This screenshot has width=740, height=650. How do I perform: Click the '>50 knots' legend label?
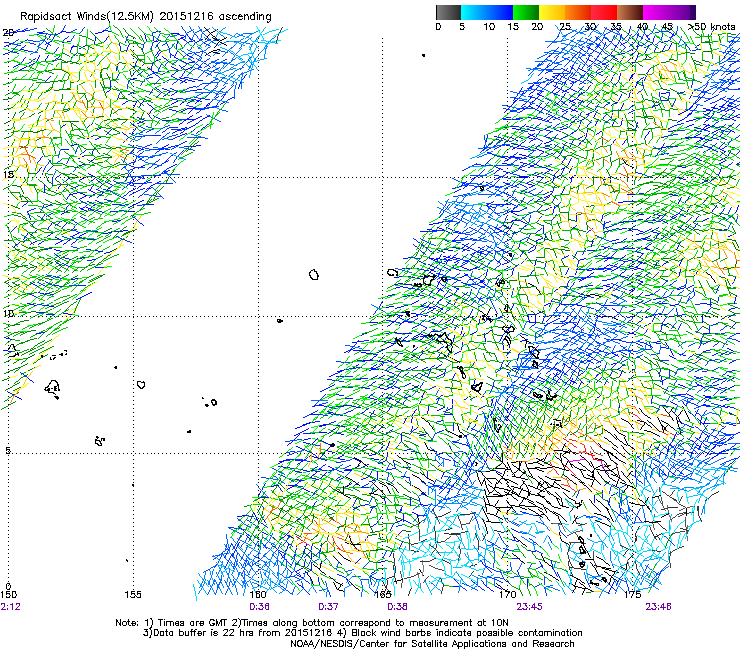[712, 27]
